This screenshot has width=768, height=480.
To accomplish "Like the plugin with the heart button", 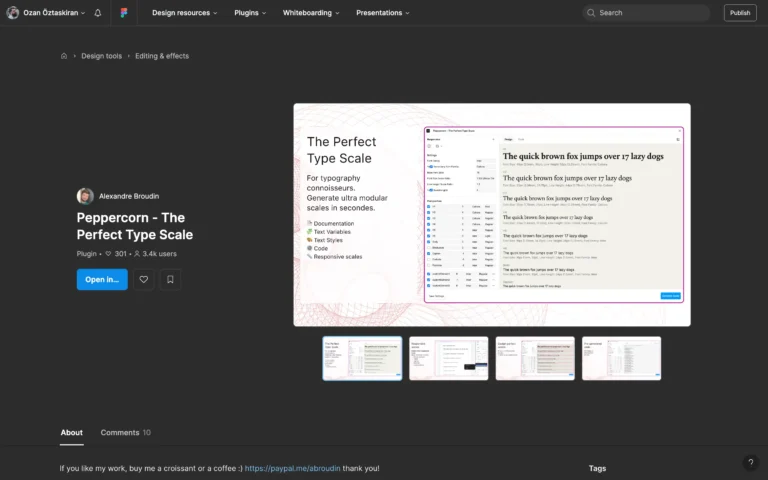I will [144, 279].
